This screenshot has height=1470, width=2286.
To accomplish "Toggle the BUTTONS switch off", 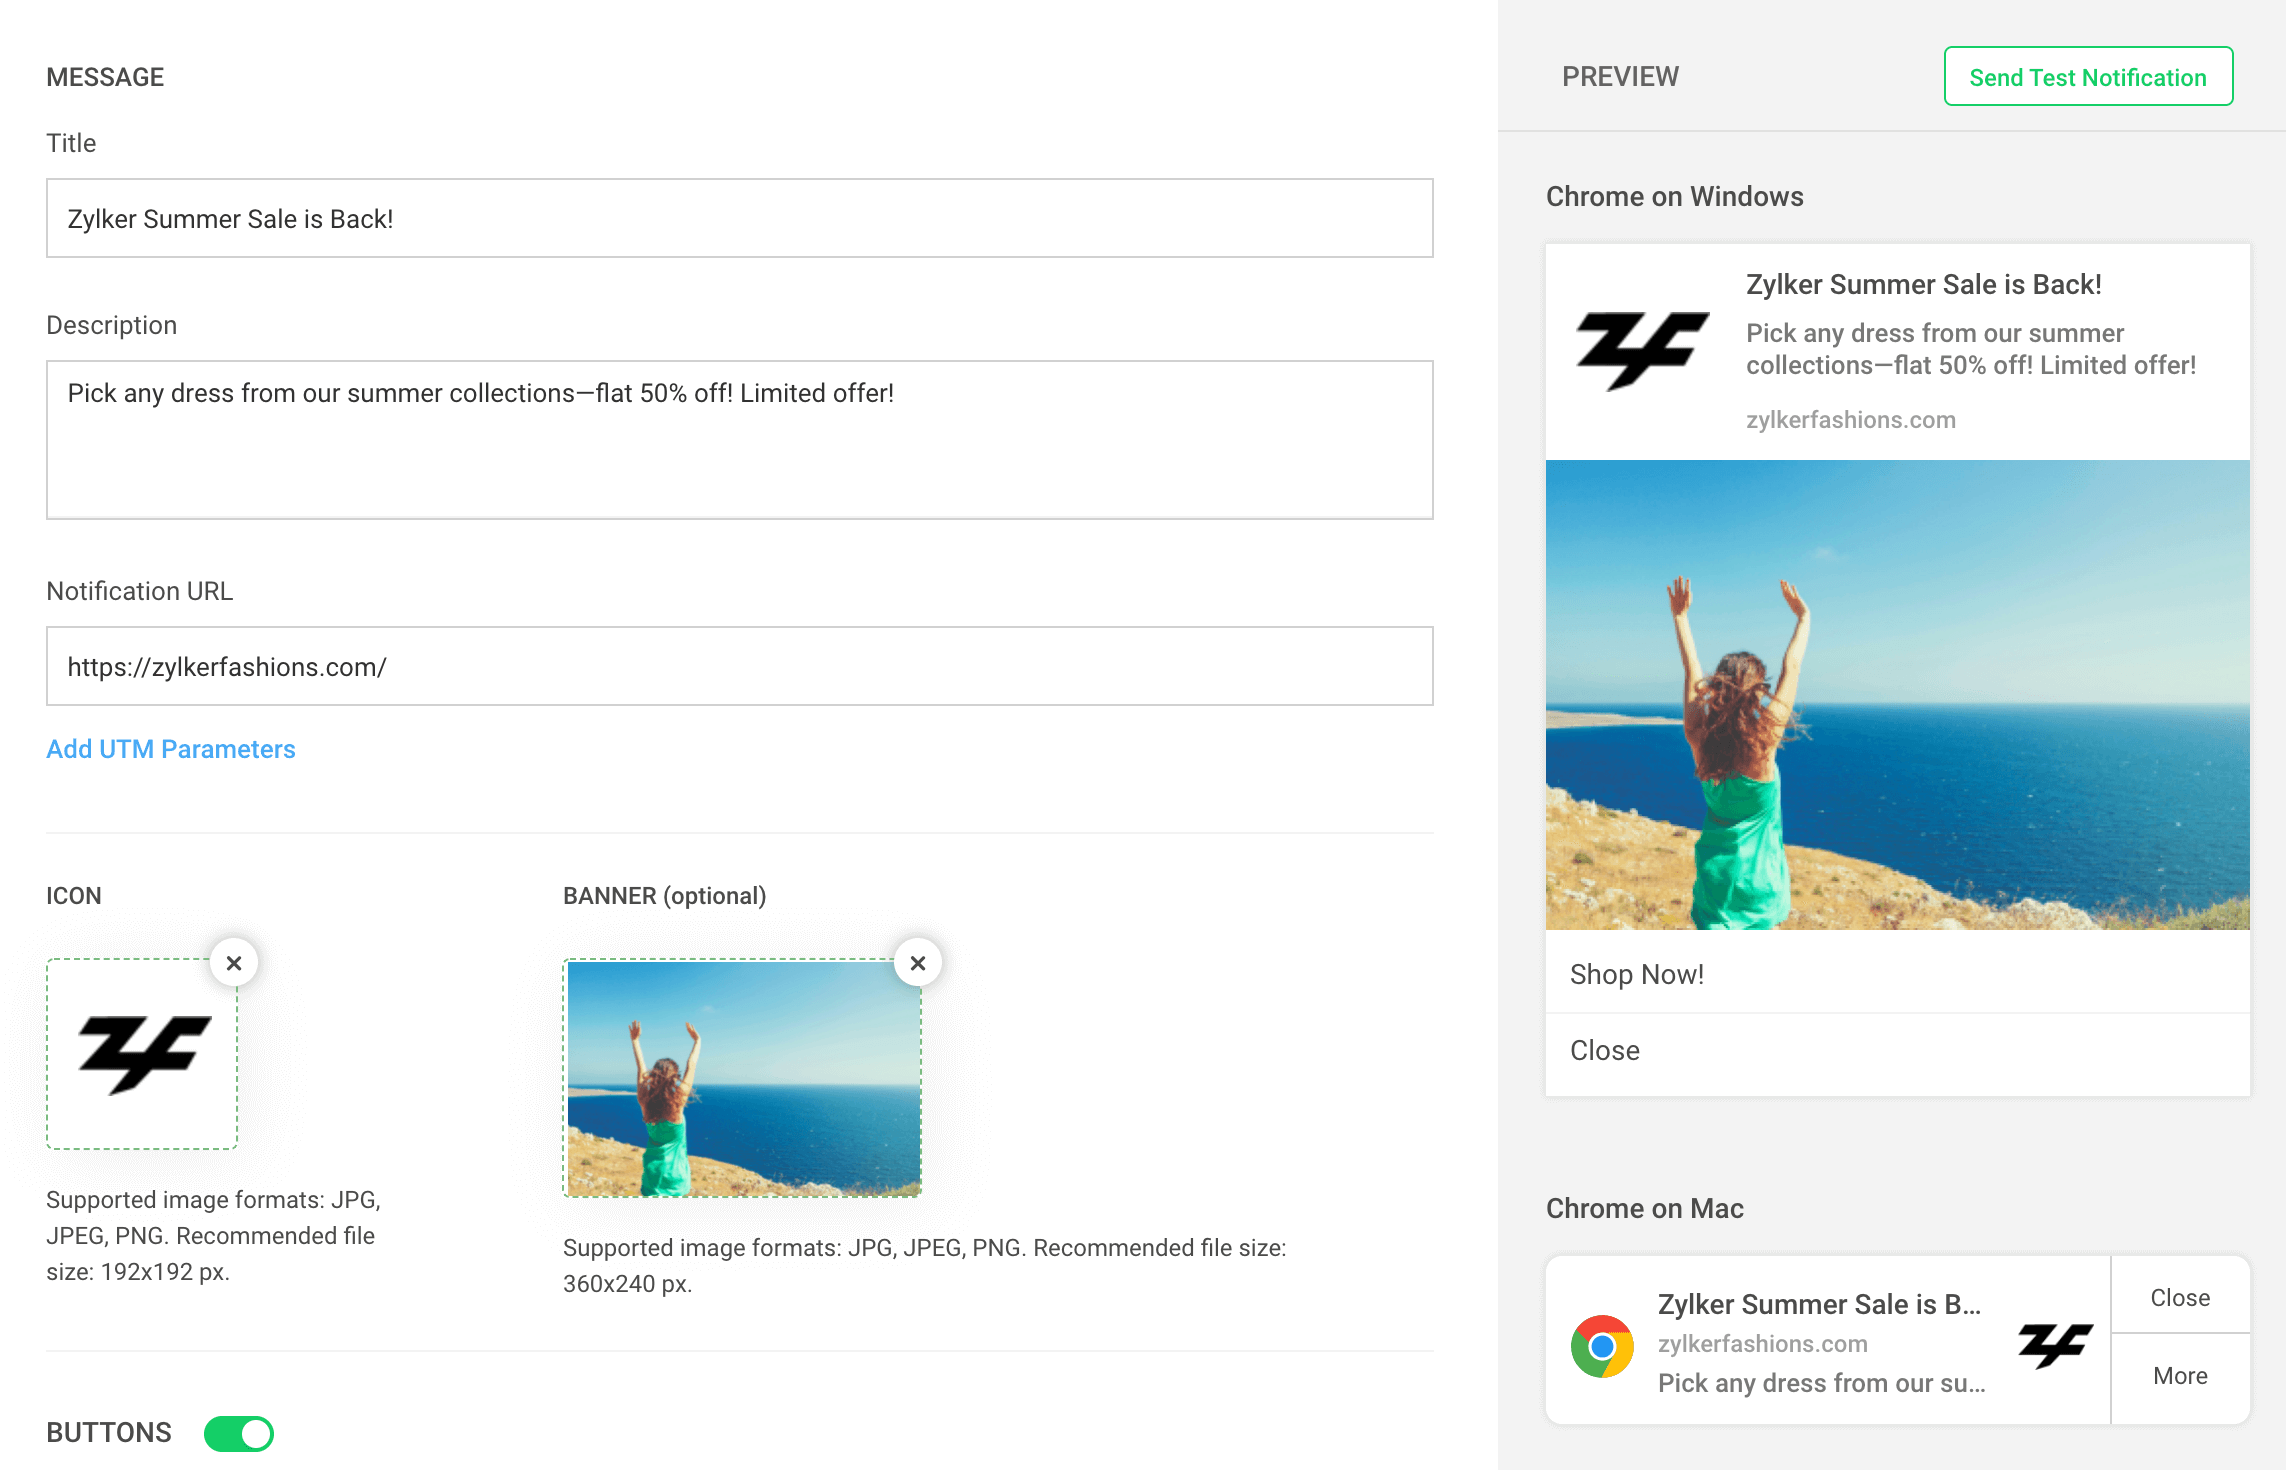I will click(x=239, y=1433).
